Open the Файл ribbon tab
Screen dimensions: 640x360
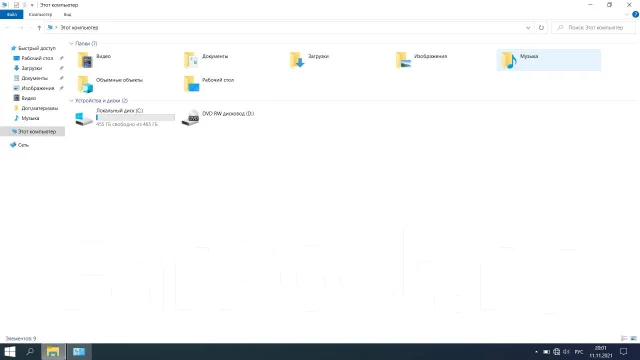click(x=11, y=14)
